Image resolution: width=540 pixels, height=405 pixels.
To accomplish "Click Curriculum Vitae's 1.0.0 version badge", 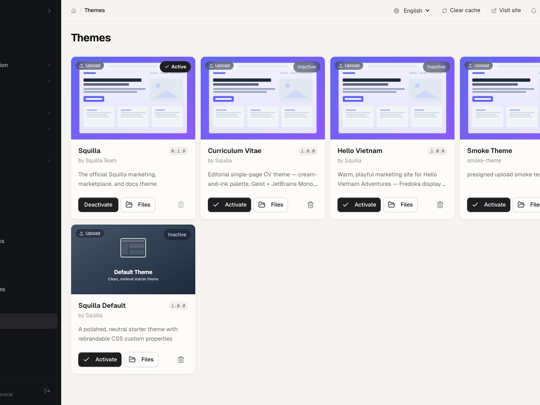I will tap(308, 151).
